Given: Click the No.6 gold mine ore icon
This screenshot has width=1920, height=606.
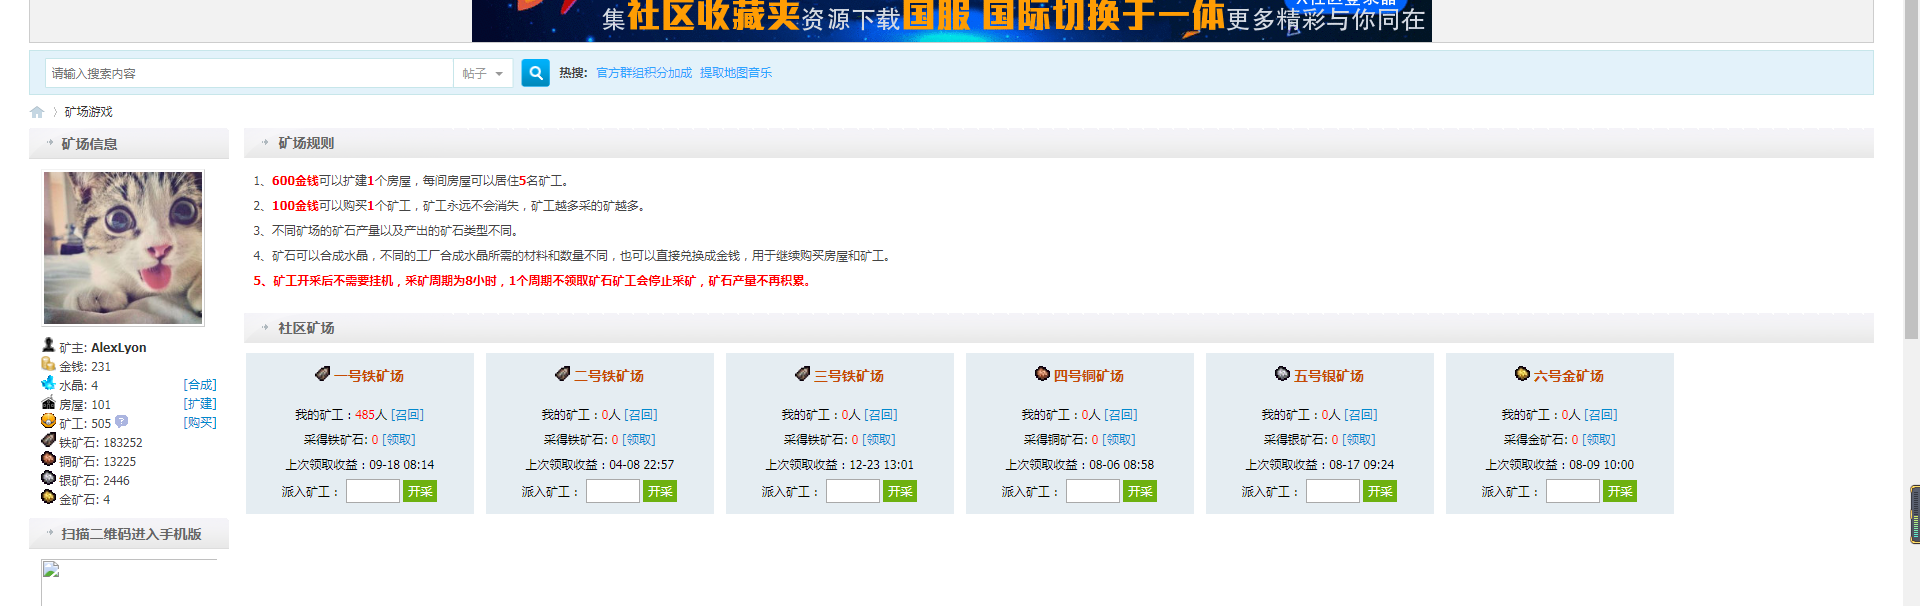Looking at the screenshot, I should point(1522,374).
